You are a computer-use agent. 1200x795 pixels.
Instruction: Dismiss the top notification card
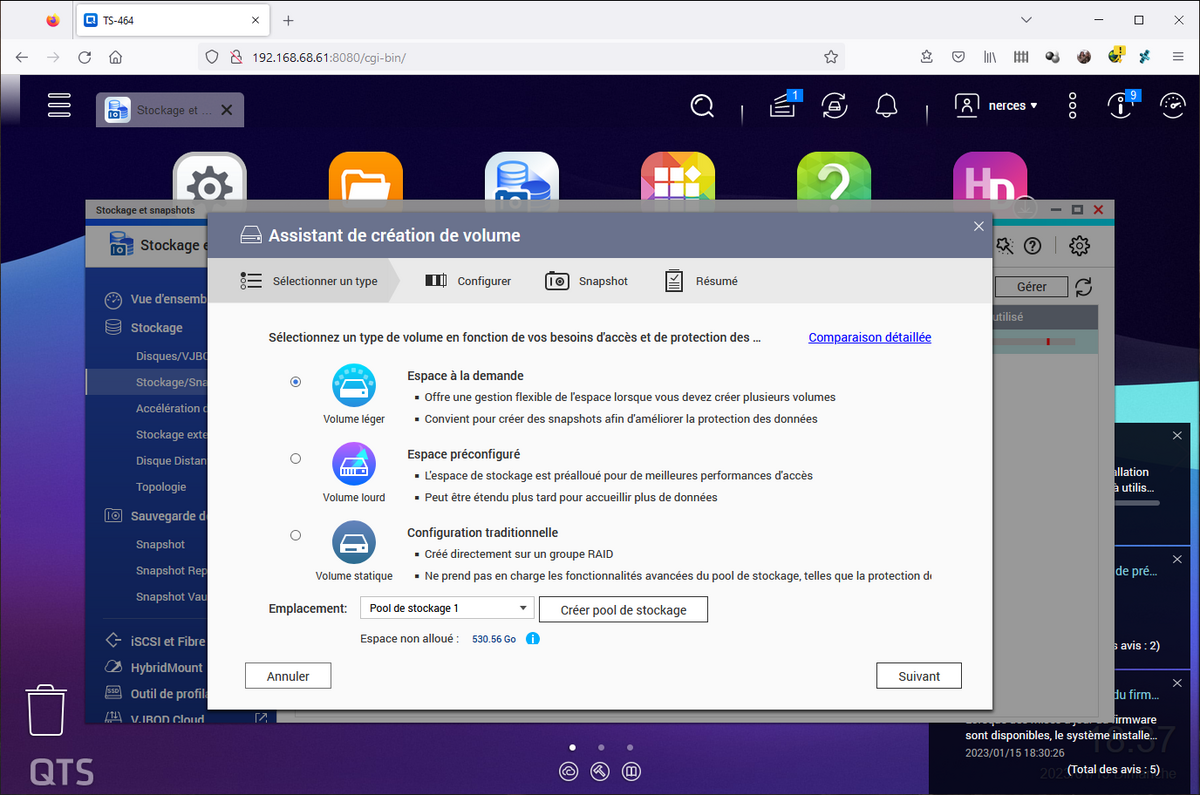click(1177, 436)
